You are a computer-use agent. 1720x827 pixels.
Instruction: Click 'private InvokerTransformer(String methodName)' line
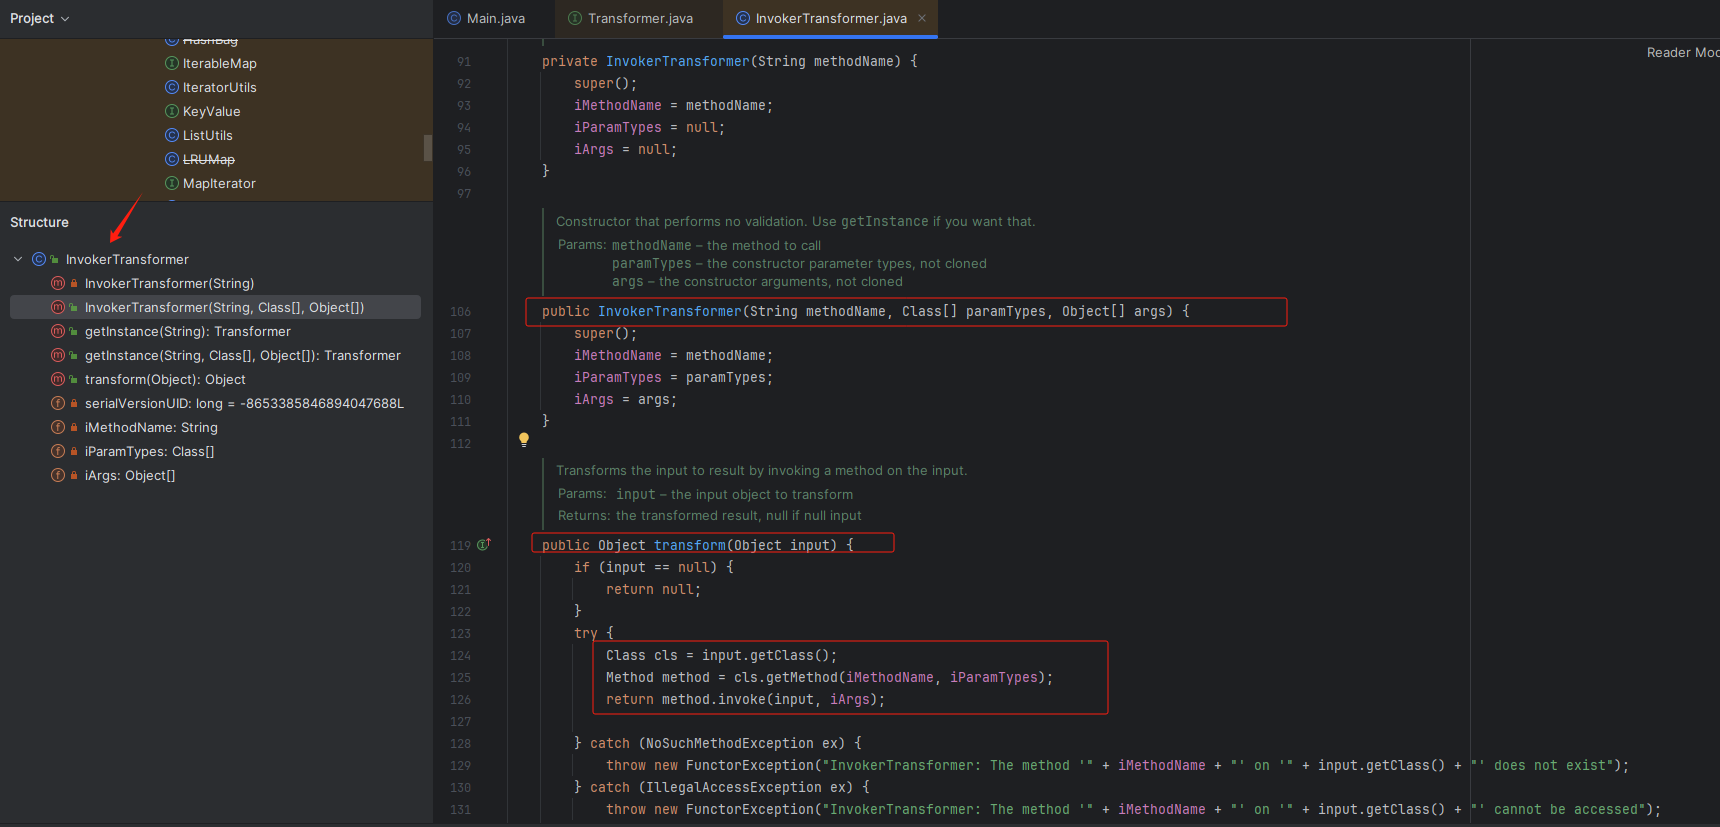pyautogui.click(x=729, y=61)
